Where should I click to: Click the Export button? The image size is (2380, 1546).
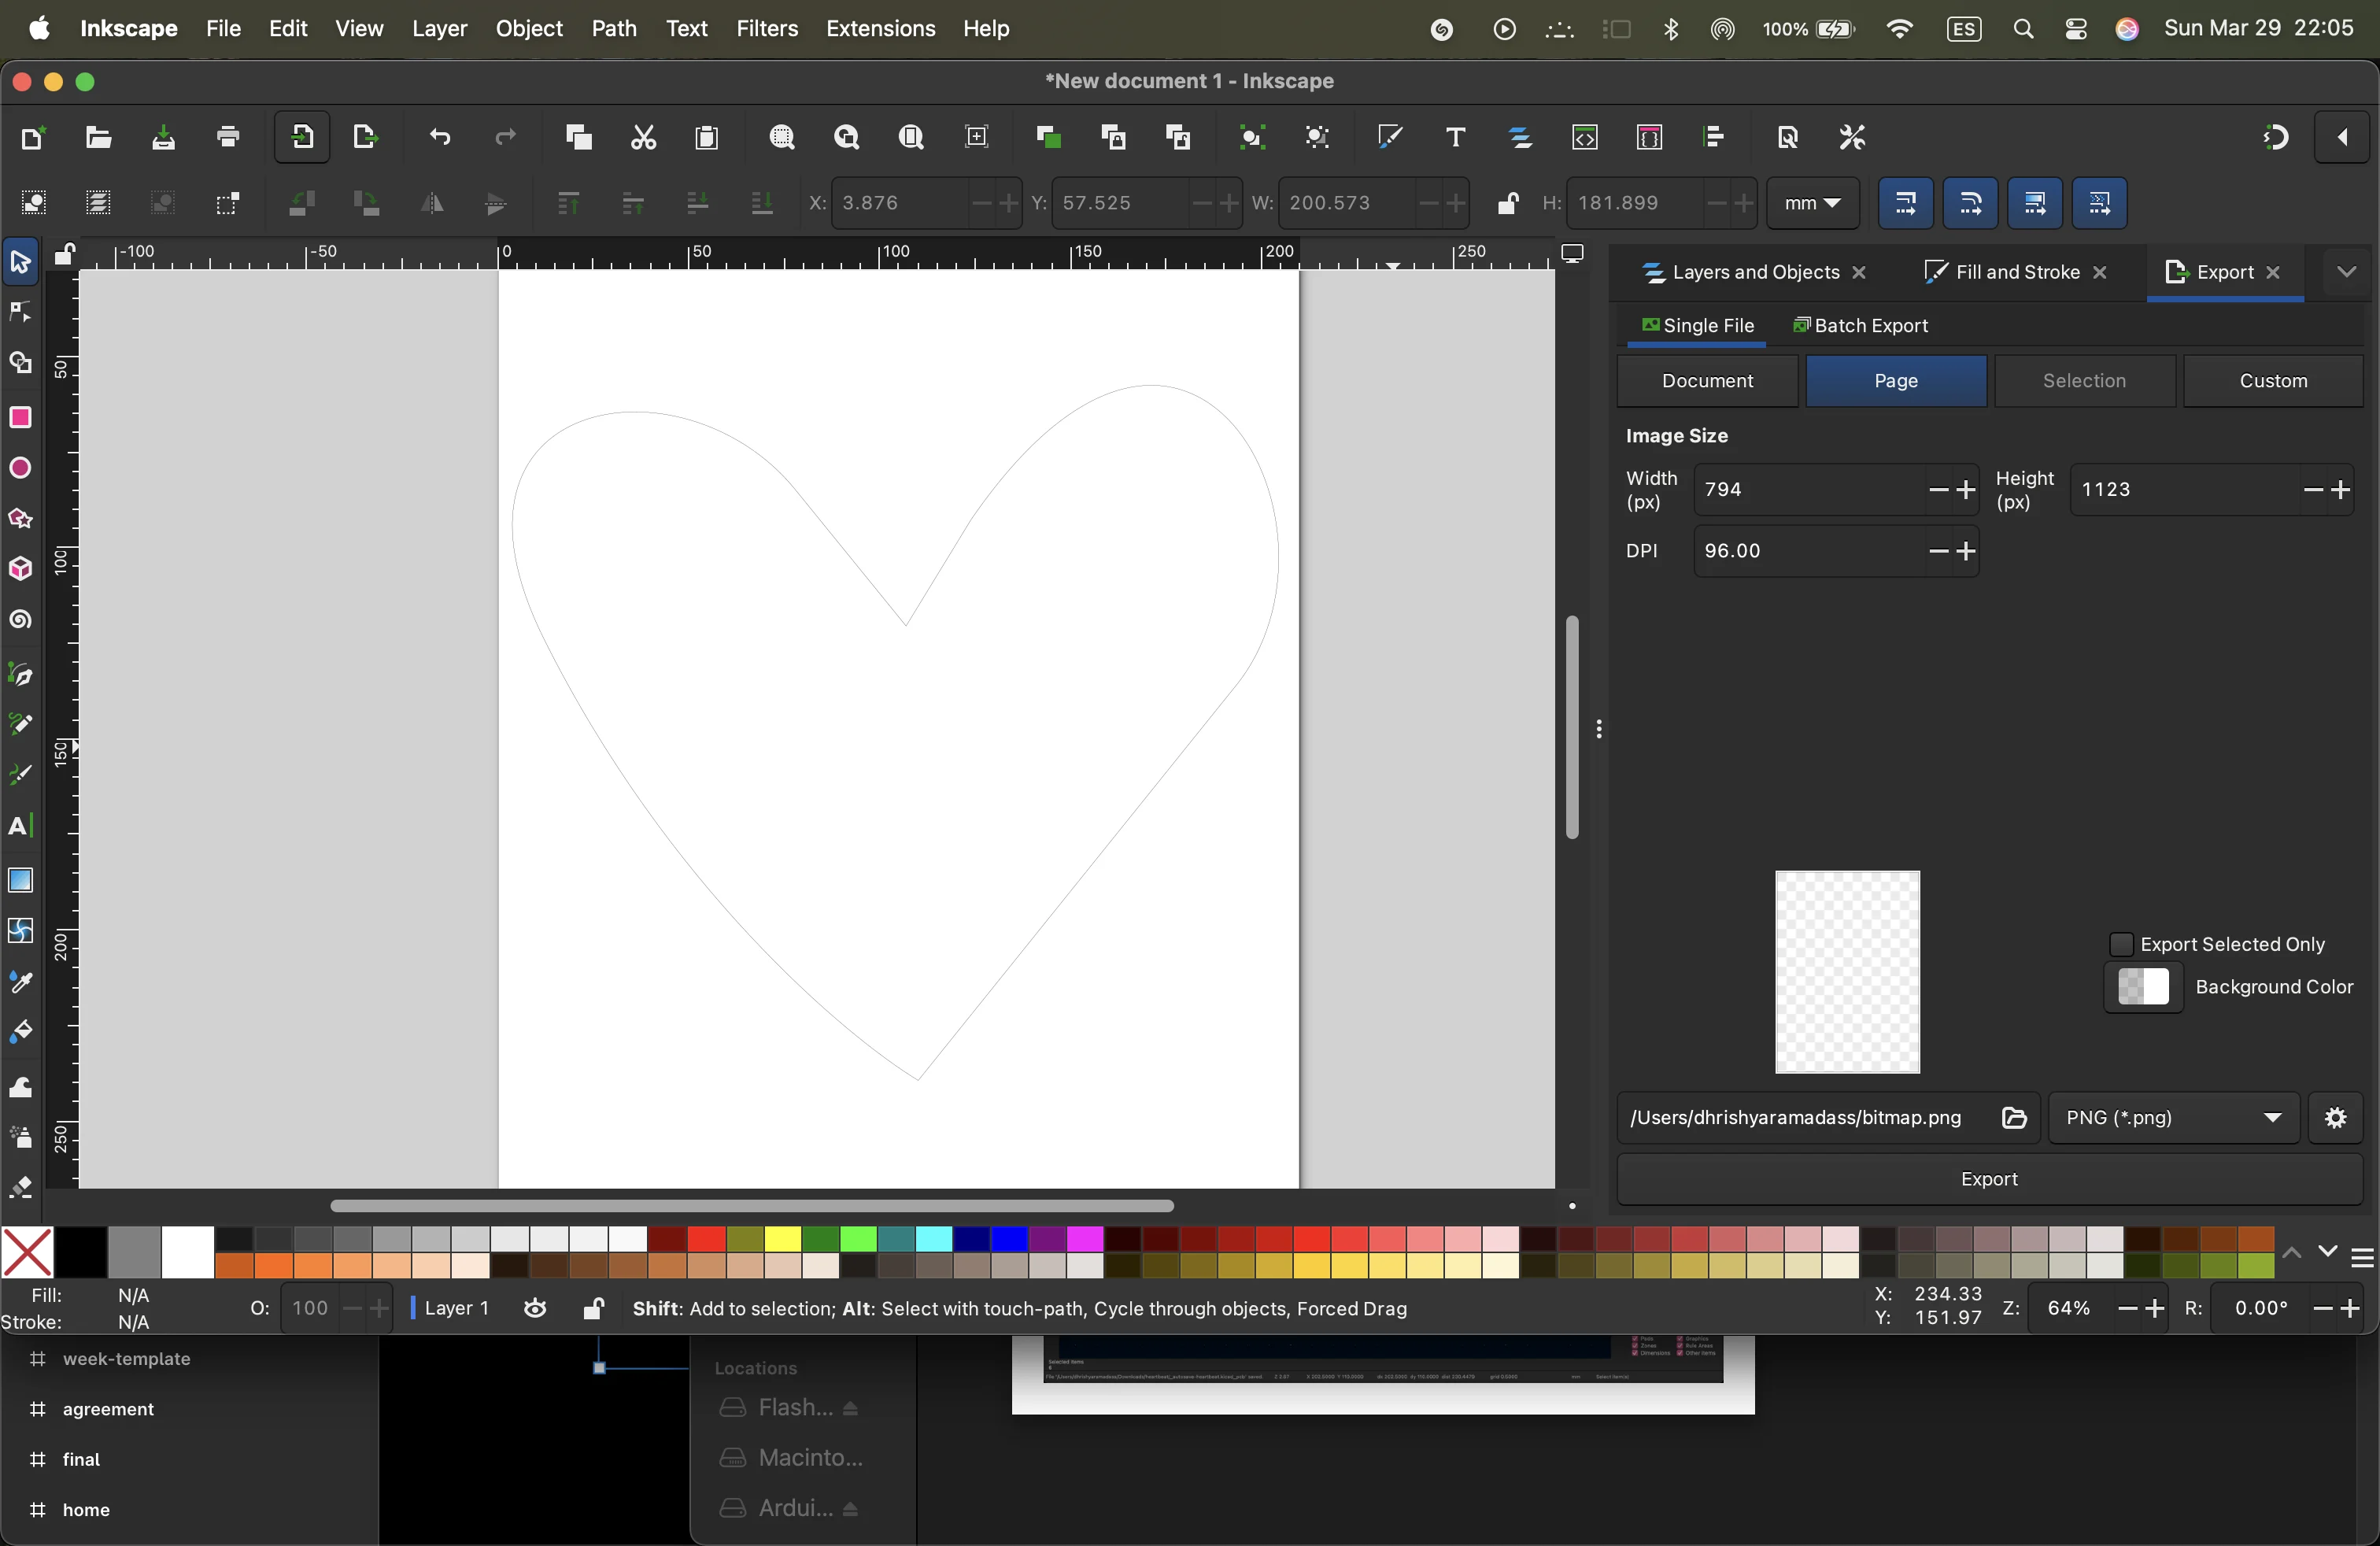click(1988, 1180)
